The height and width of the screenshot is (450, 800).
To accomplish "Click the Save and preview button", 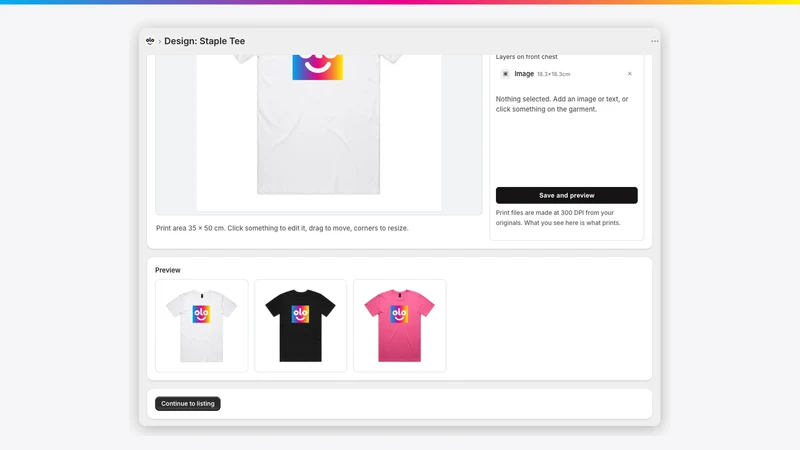I will click(x=566, y=195).
